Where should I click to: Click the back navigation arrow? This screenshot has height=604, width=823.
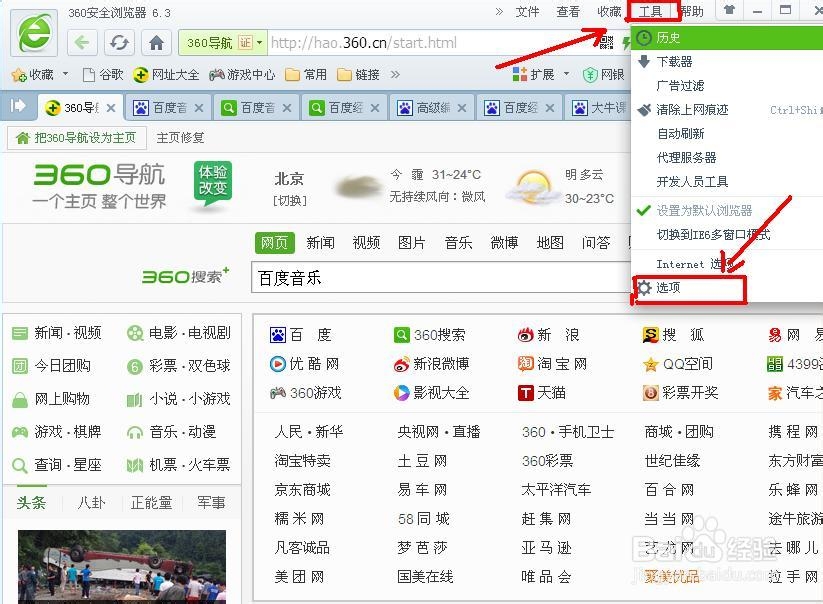(80, 44)
